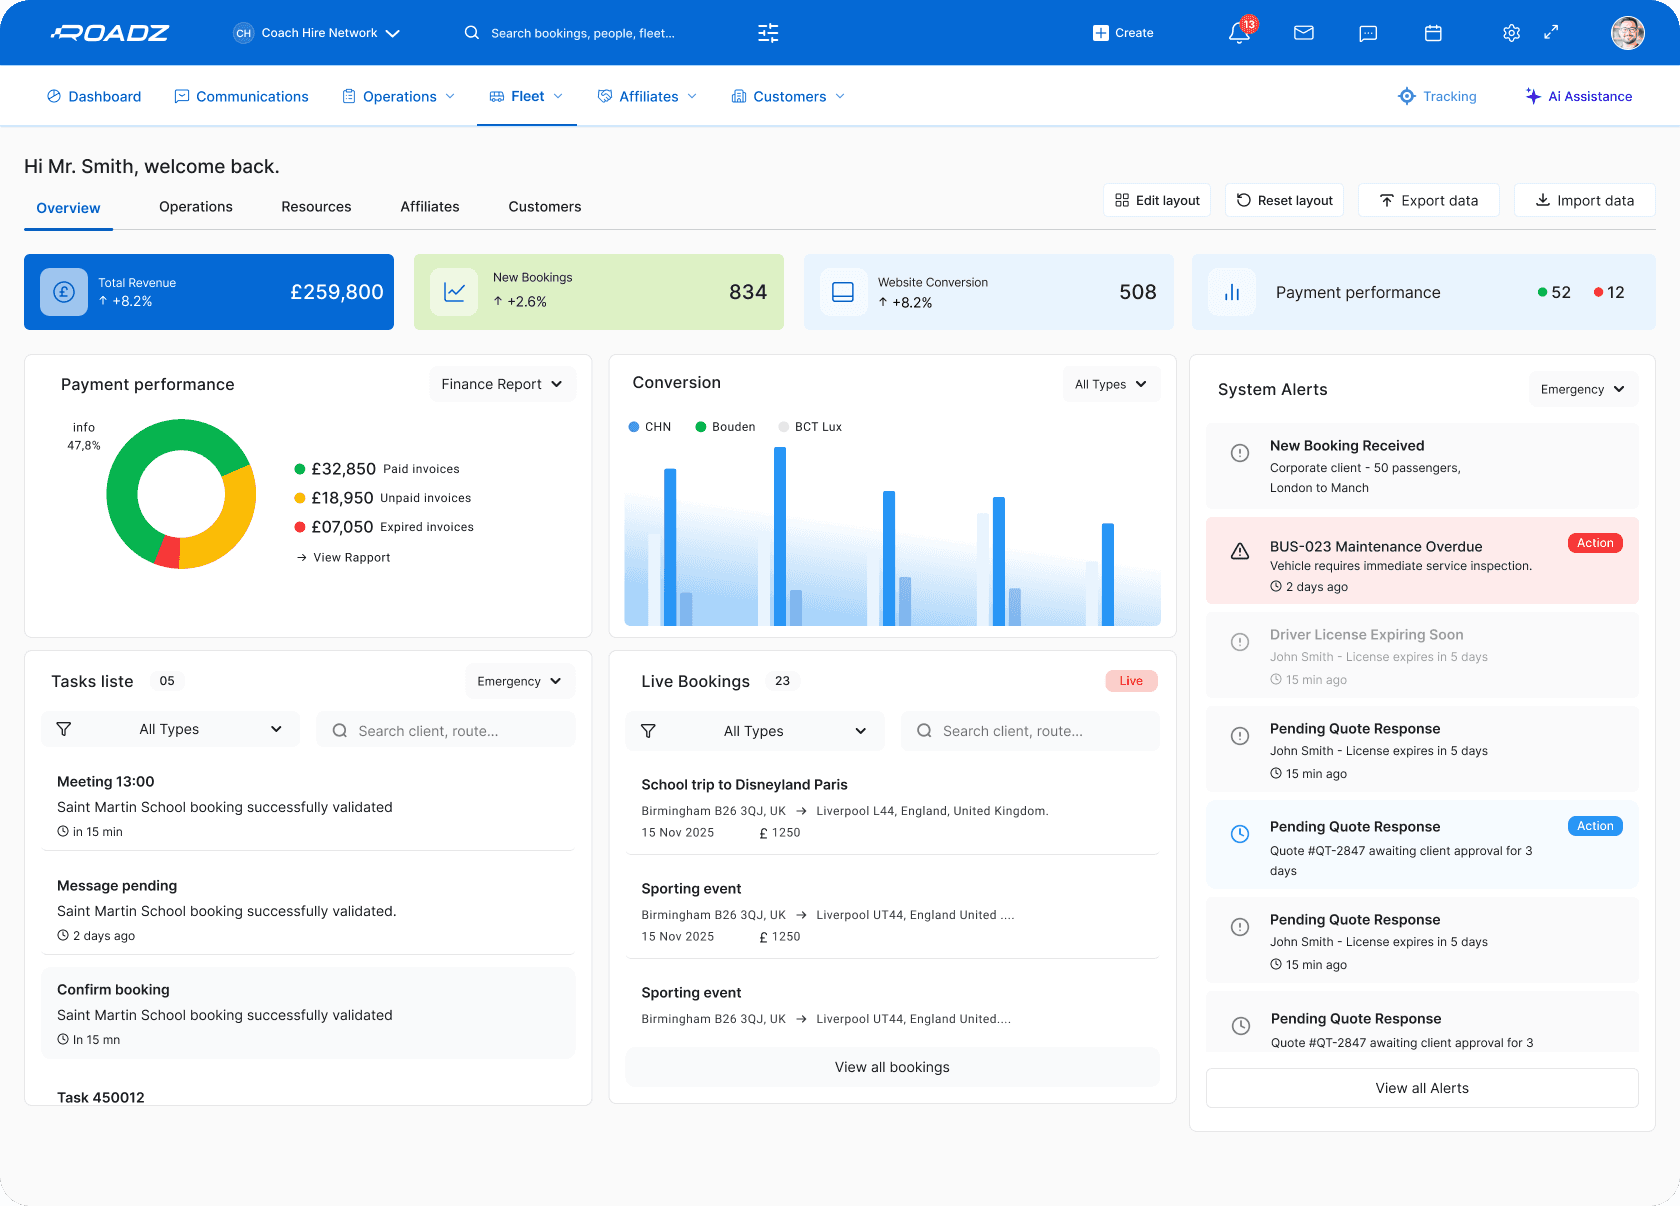Click Live Bookings search client field
This screenshot has height=1206, width=1680.
1030,731
